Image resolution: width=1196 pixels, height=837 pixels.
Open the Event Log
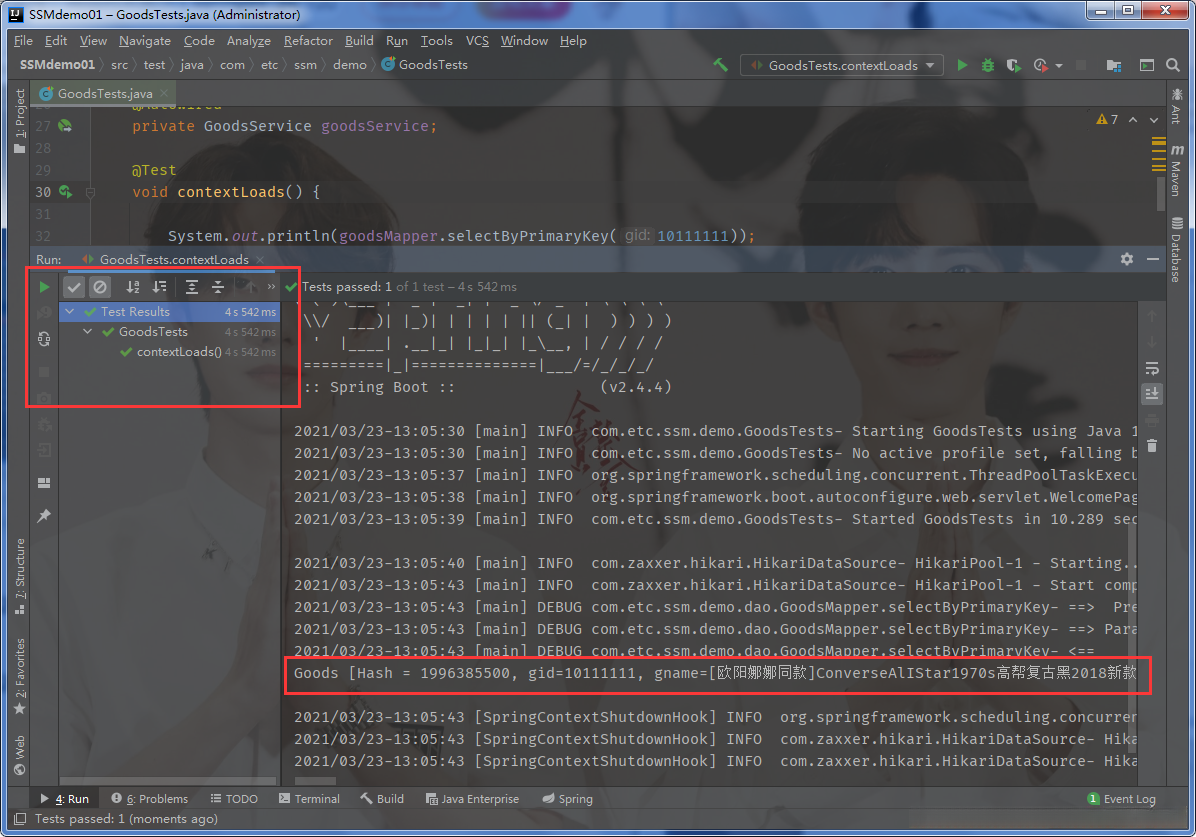click(x=1121, y=799)
